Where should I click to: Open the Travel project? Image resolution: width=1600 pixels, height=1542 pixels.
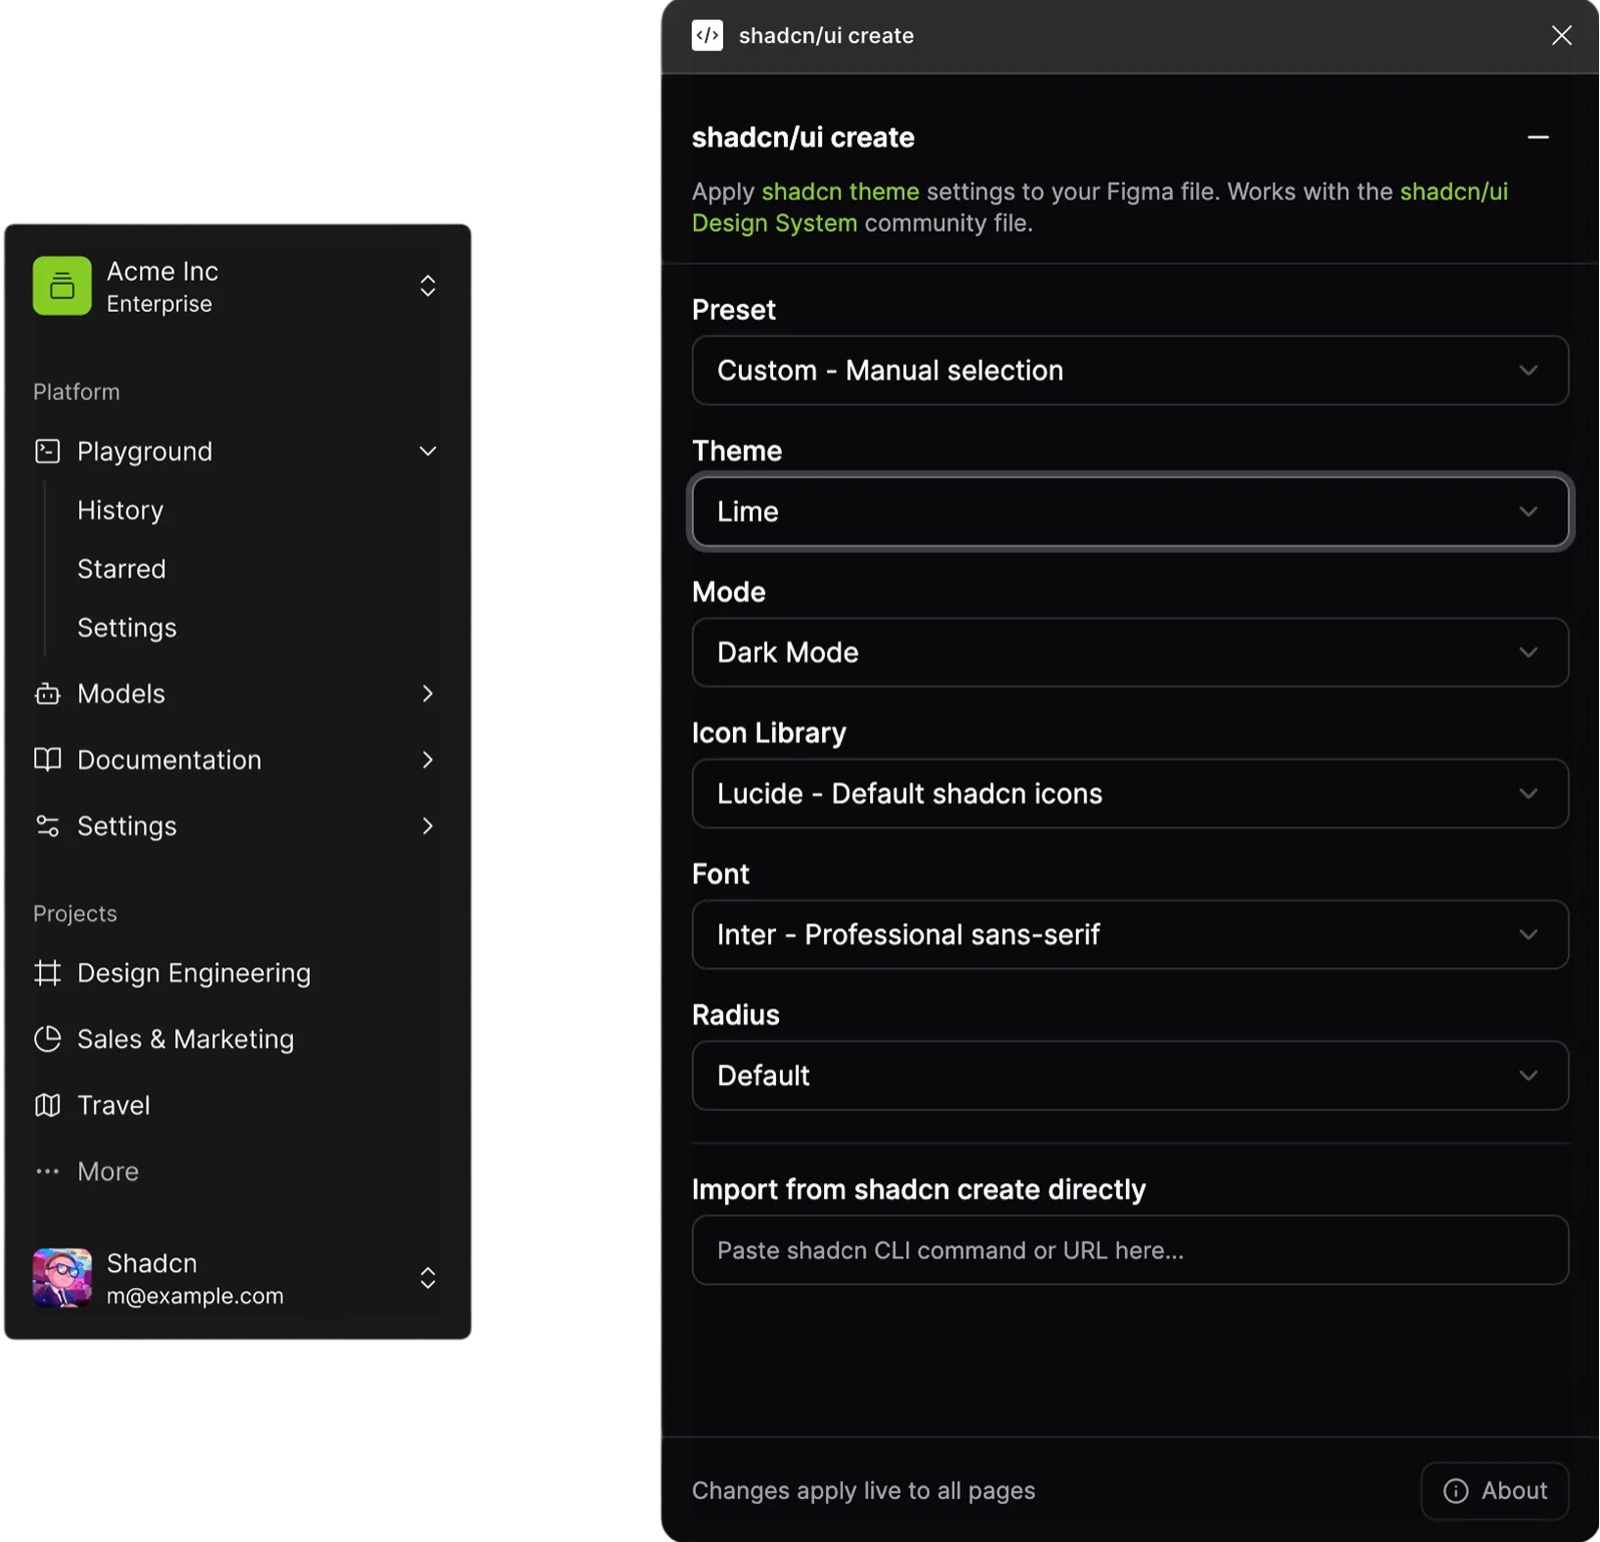tap(237, 1105)
